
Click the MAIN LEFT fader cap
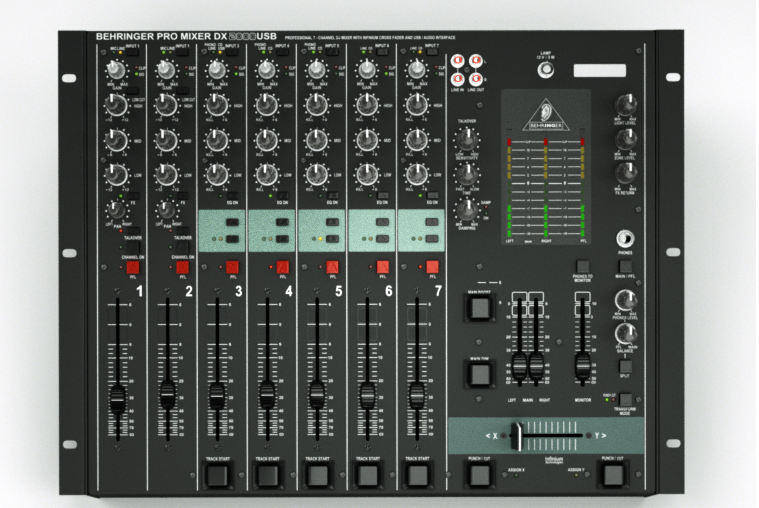(519, 366)
